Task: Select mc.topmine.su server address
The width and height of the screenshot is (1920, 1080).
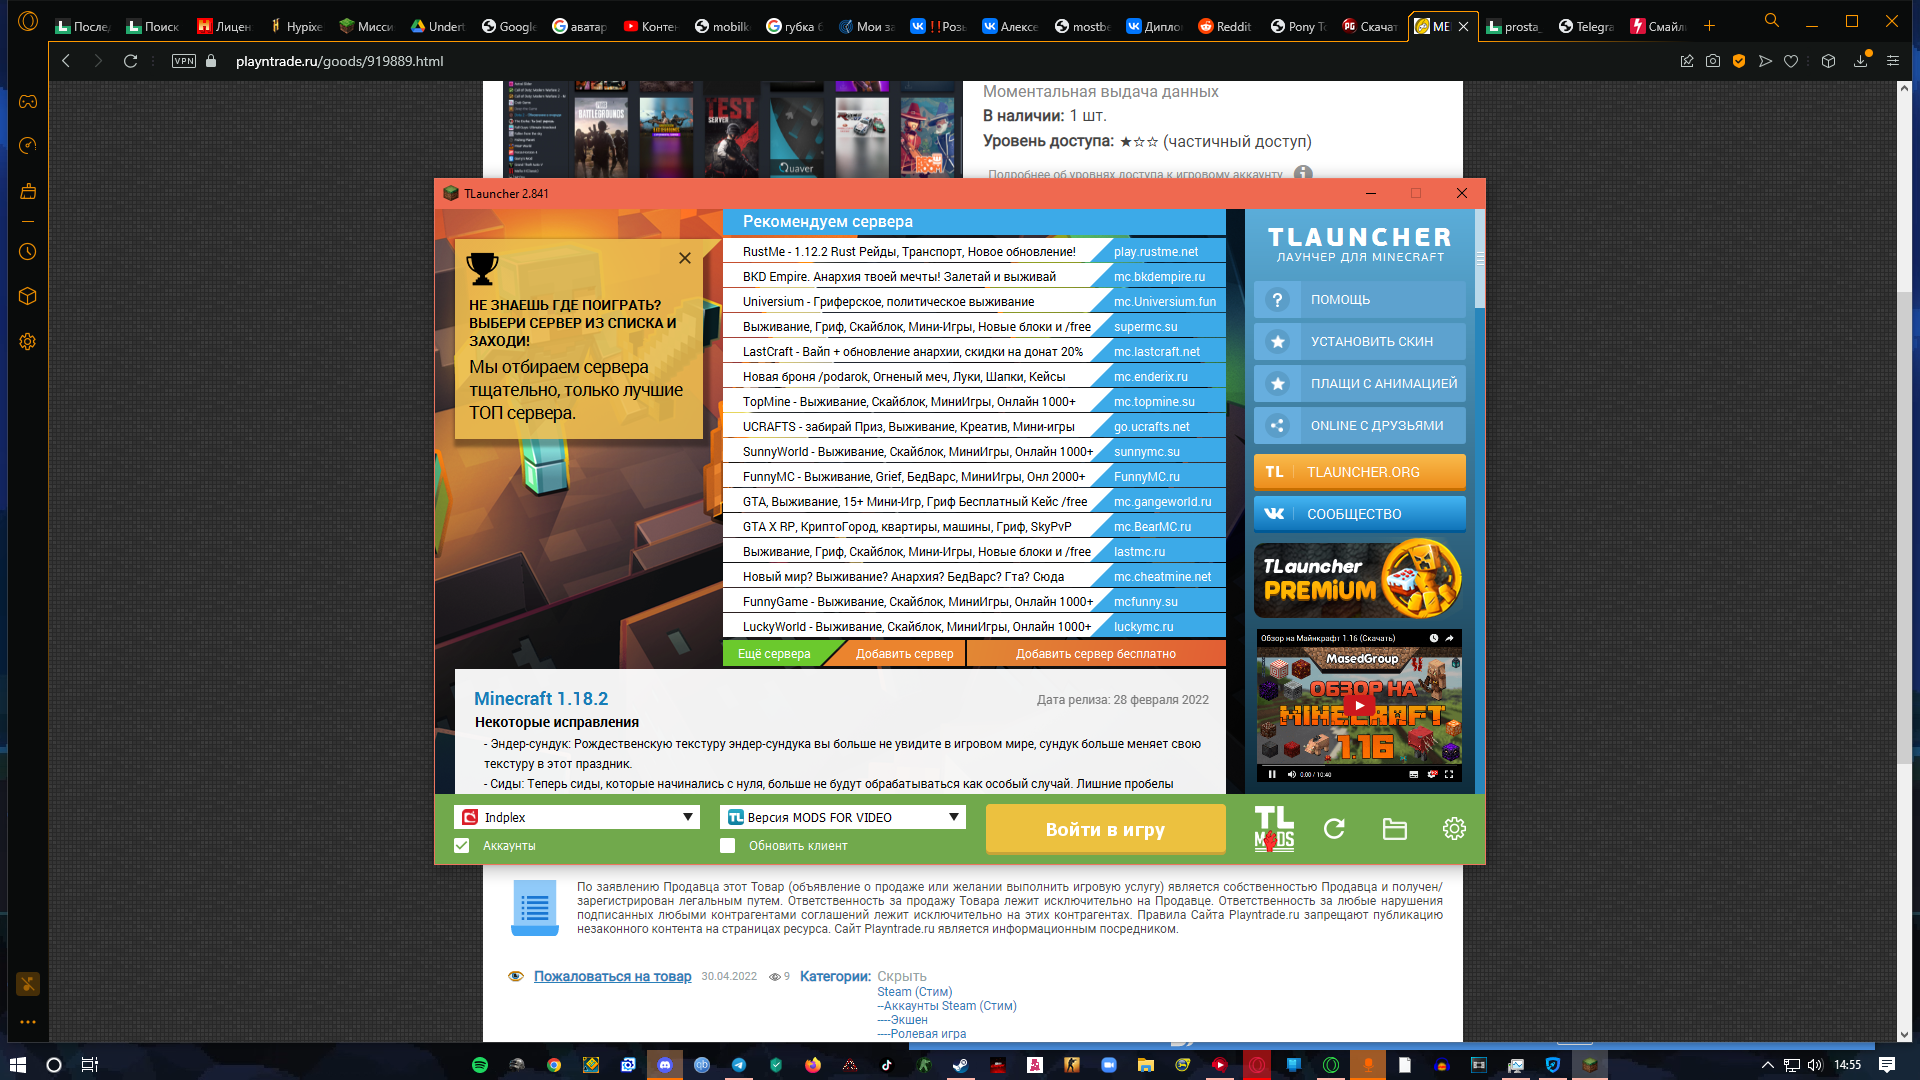Action: click(x=1154, y=402)
